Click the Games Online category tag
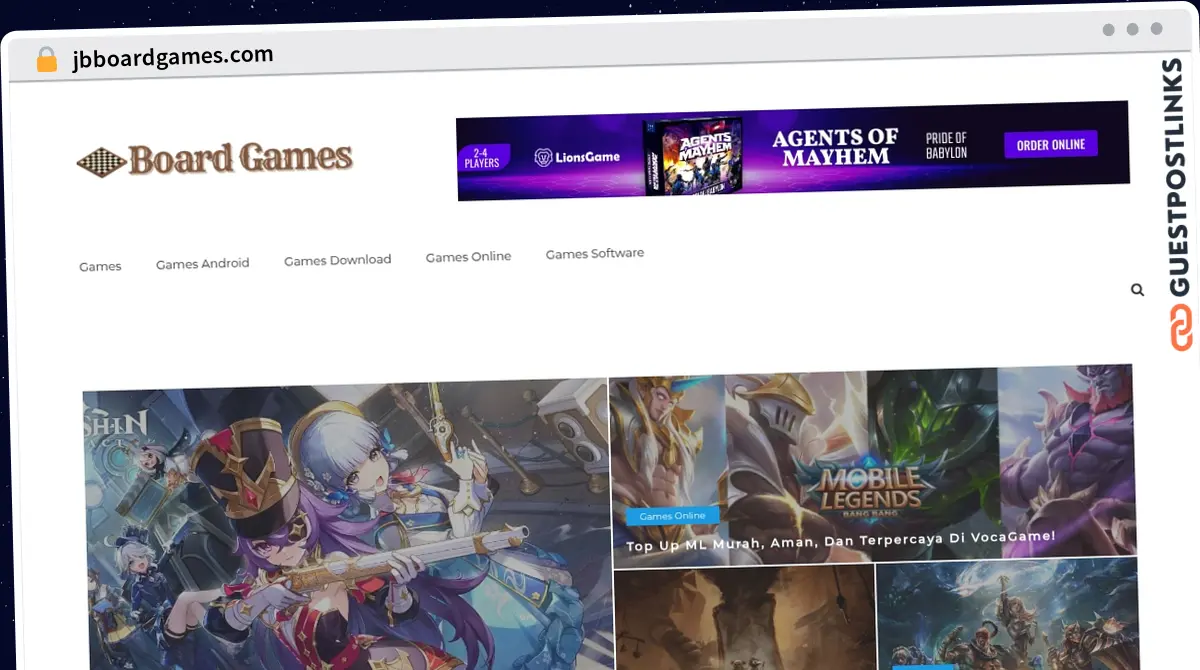 [x=672, y=516]
